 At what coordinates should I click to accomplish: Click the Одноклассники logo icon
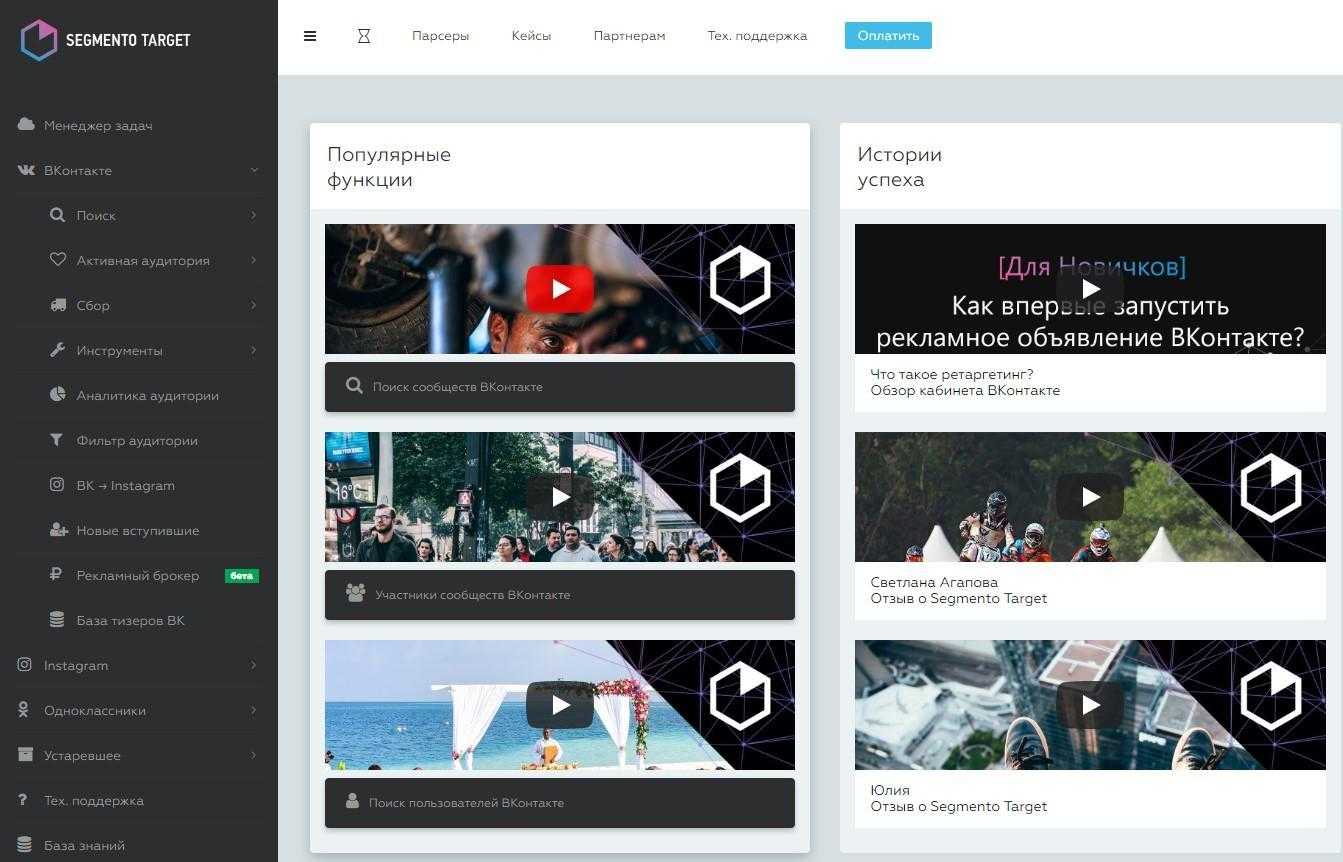(24, 710)
